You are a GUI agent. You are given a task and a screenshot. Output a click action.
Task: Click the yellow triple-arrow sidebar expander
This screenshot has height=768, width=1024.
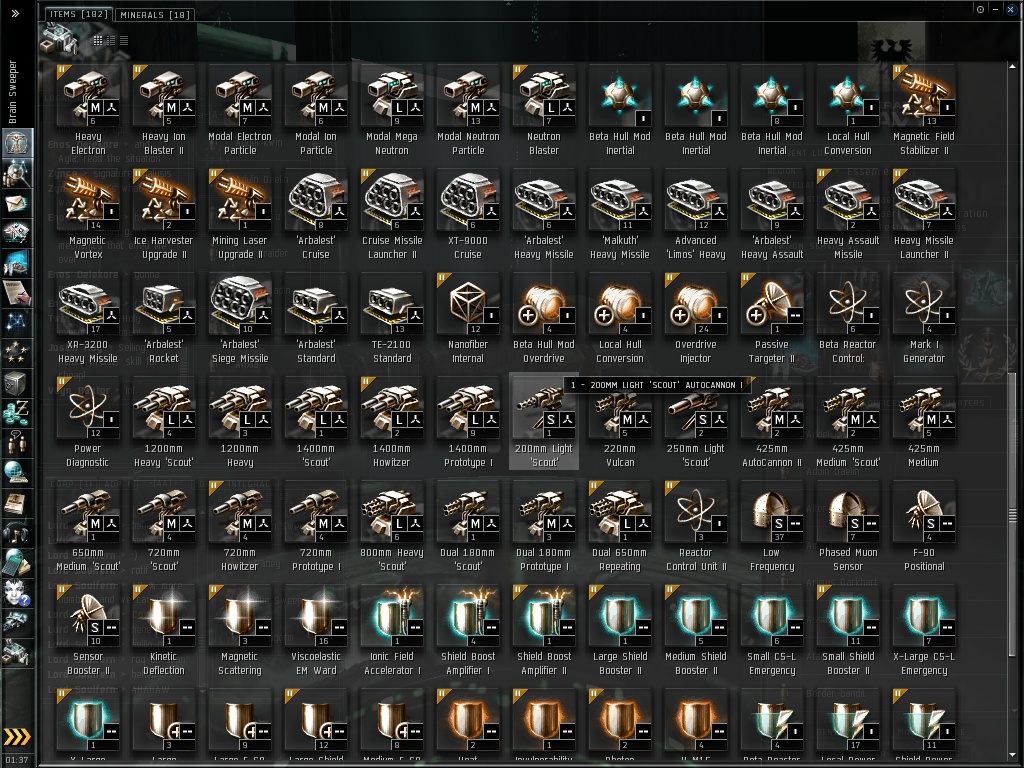click(x=17, y=737)
